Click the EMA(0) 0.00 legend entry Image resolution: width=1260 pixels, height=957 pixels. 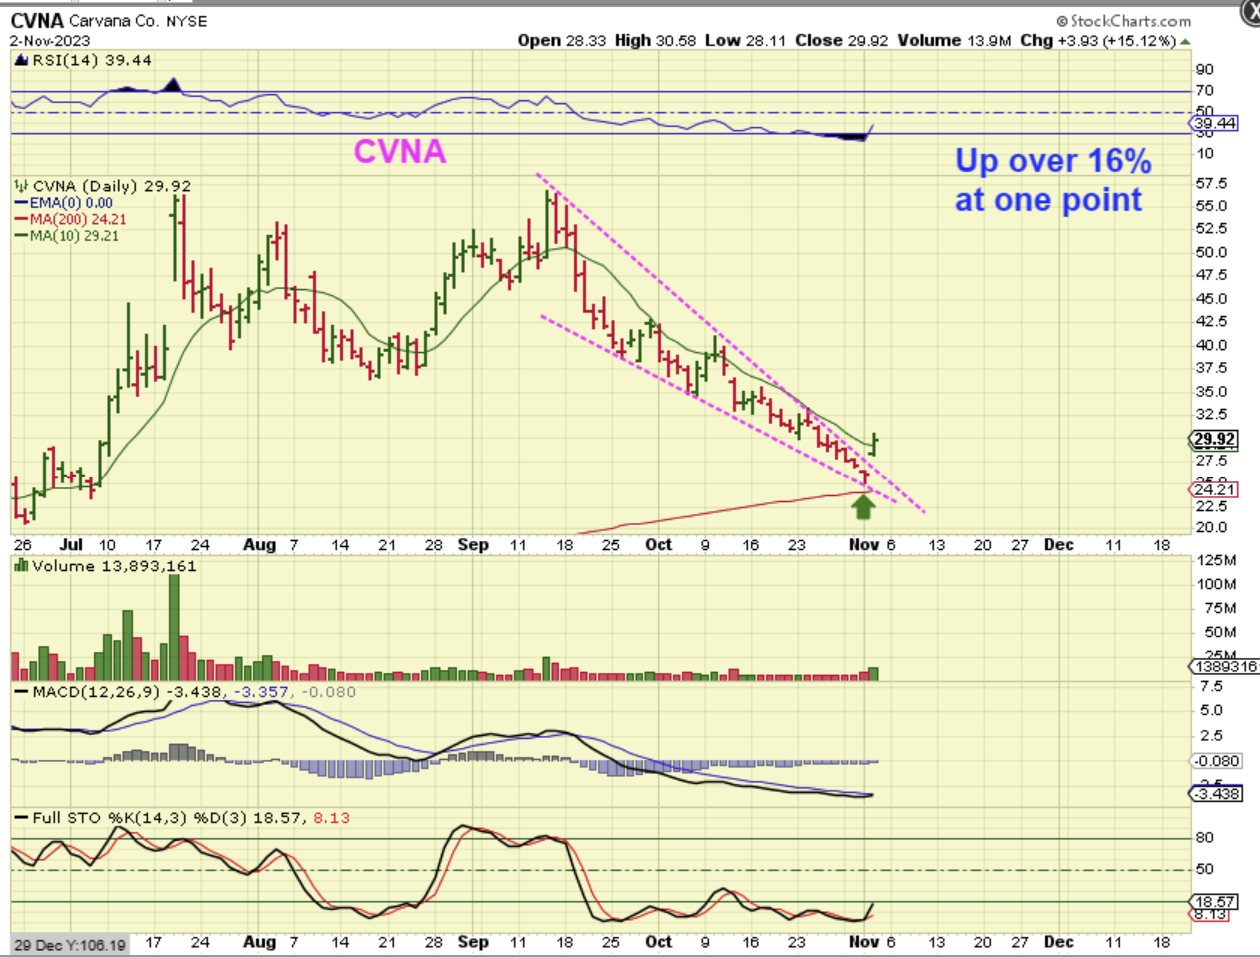click(x=71, y=203)
